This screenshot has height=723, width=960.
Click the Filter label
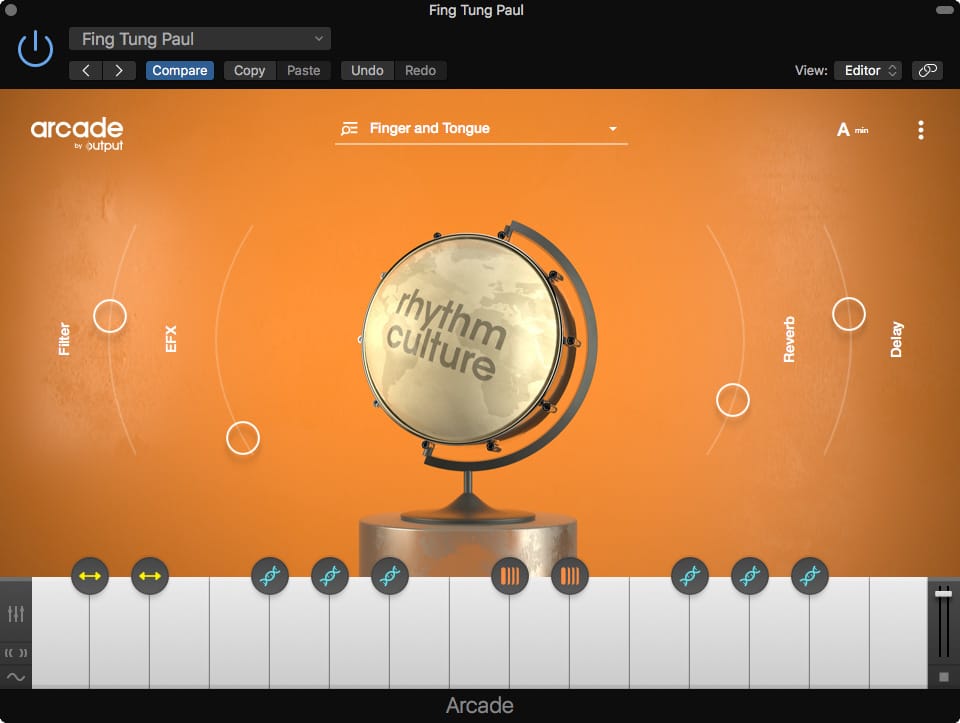(x=64, y=339)
